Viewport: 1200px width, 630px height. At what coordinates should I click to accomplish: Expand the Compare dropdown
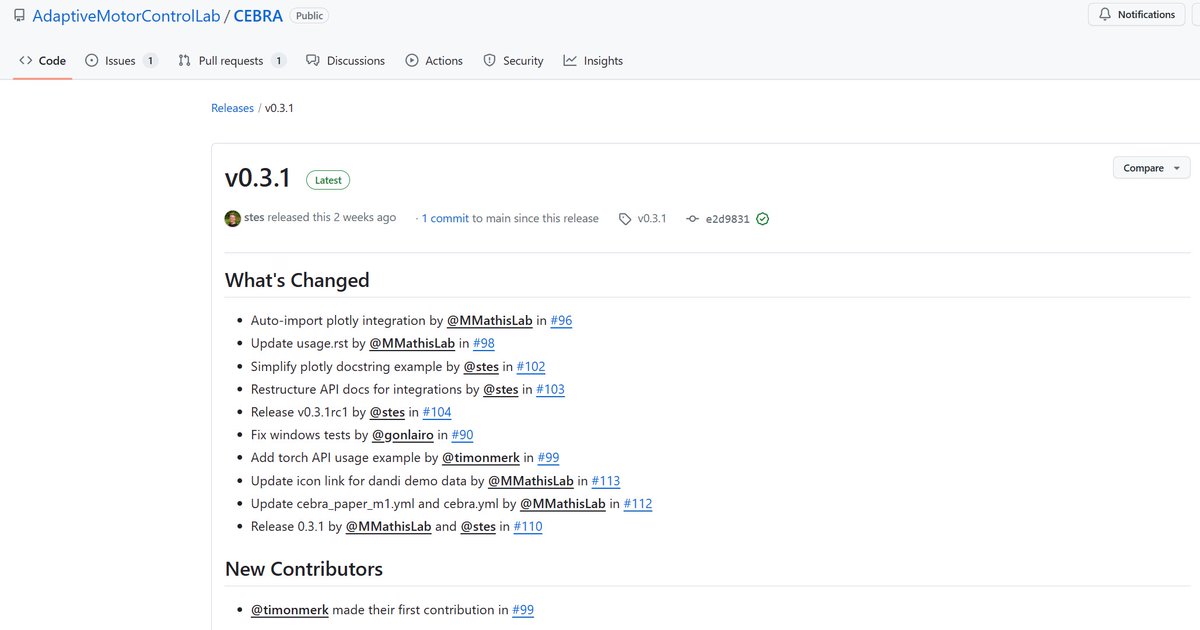tap(1151, 168)
